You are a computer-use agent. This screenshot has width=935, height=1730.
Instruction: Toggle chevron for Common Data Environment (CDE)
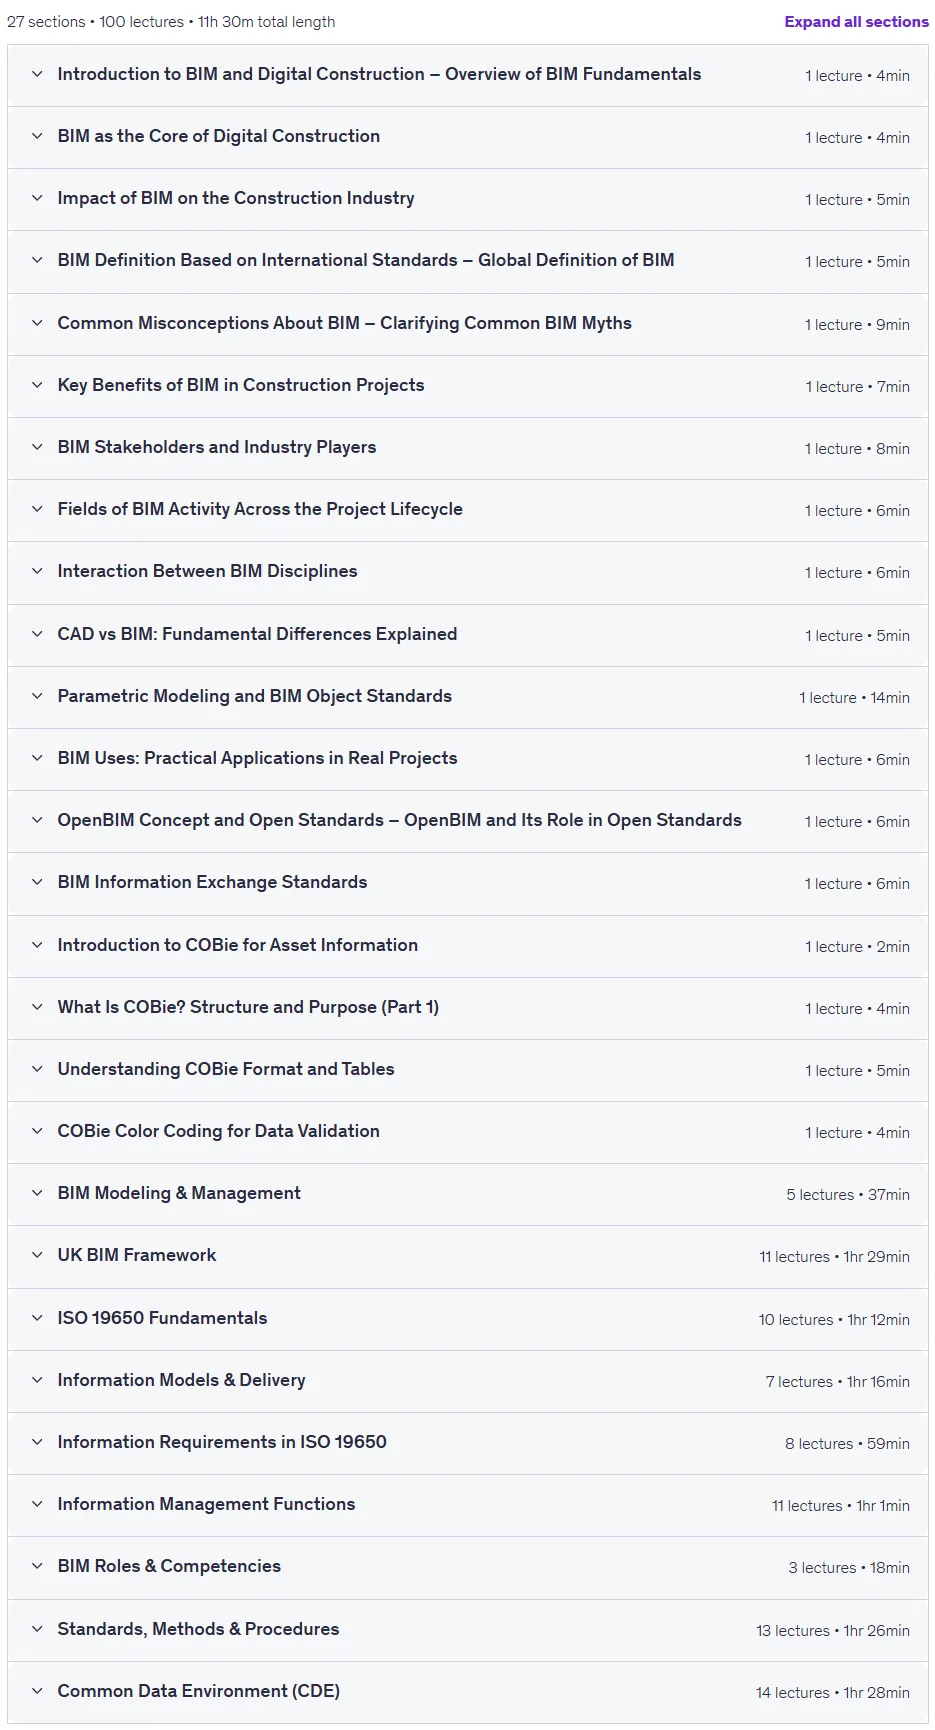click(37, 1691)
